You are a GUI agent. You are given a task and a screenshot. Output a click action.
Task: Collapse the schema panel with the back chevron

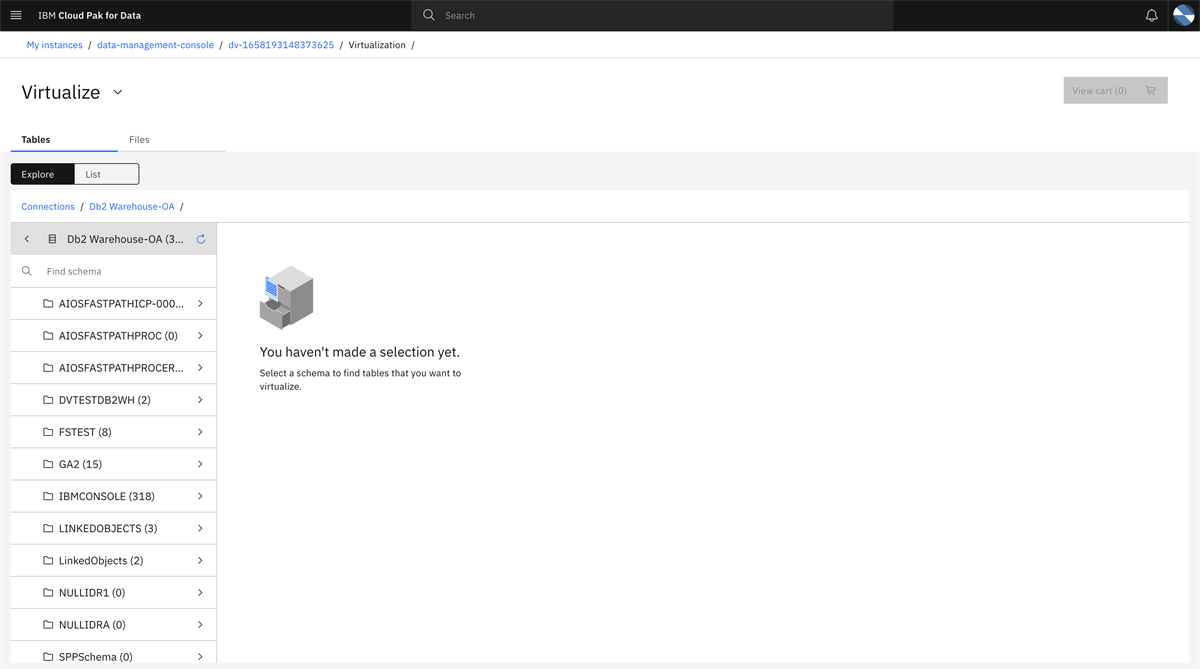point(26,238)
